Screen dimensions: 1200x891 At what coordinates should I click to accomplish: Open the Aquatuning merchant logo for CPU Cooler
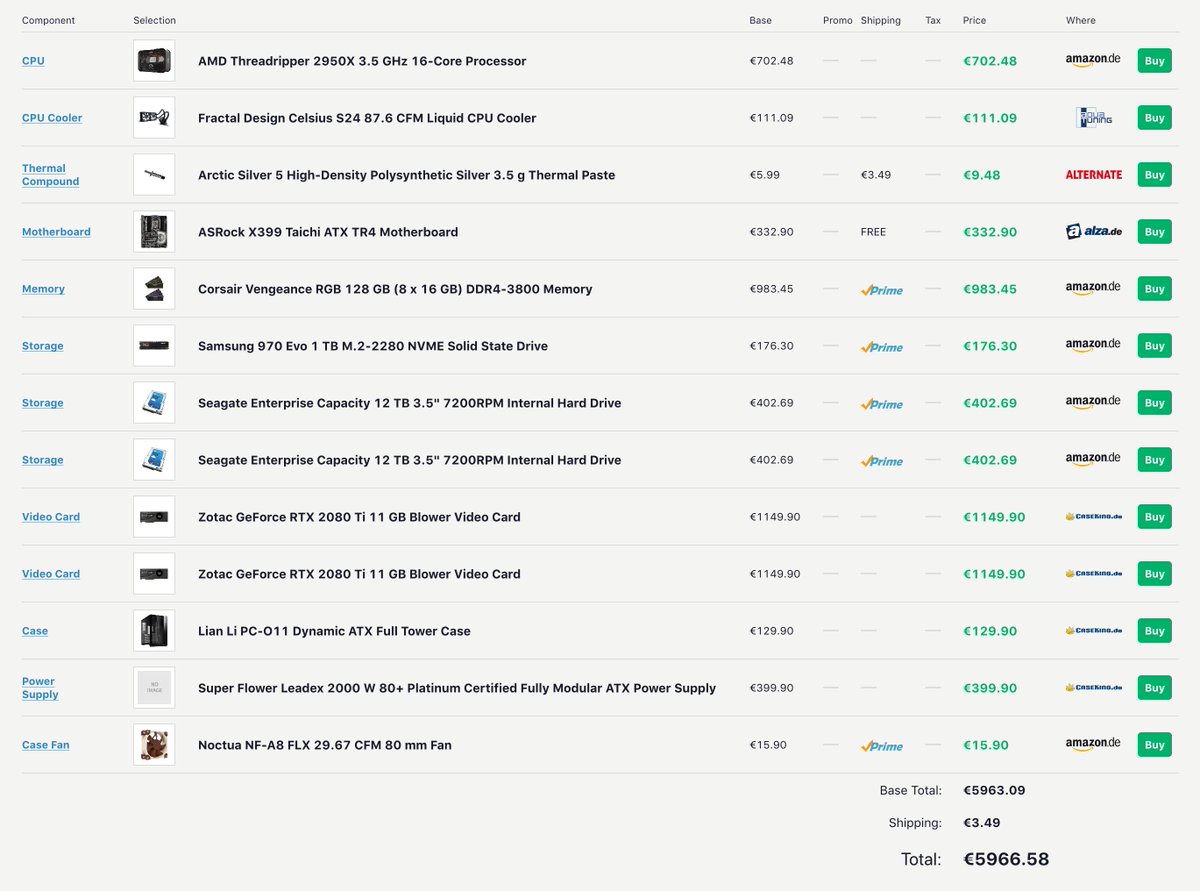click(x=1094, y=117)
